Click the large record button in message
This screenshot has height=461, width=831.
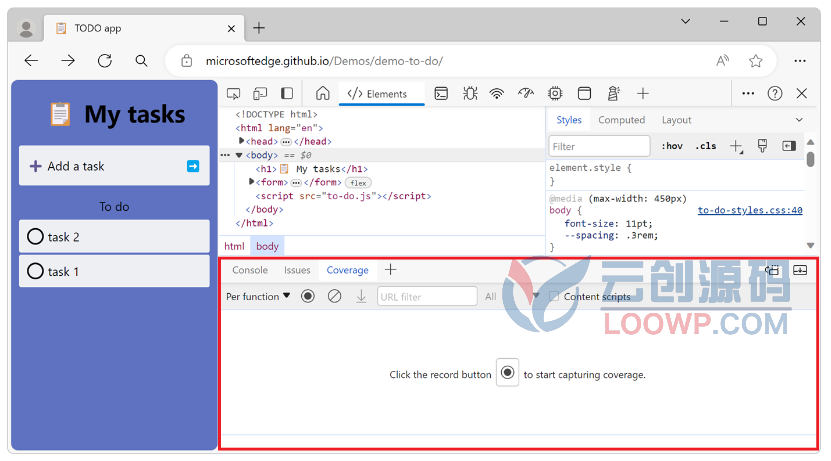507,373
